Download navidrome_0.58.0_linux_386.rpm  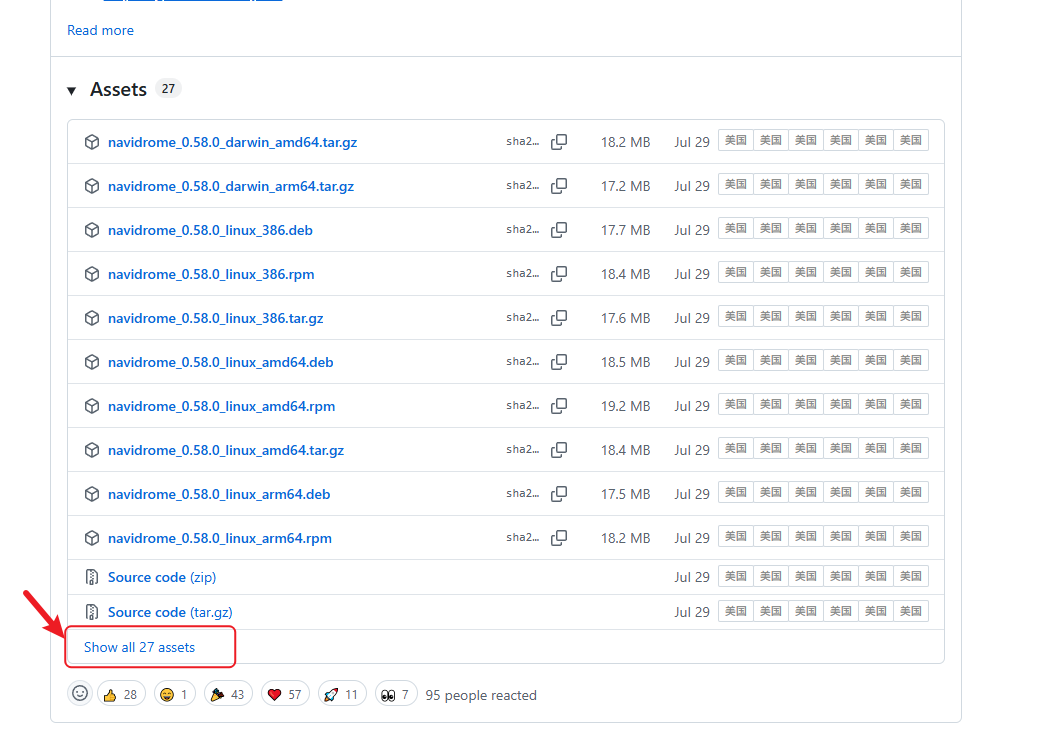pyautogui.click(x=211, y=274)
